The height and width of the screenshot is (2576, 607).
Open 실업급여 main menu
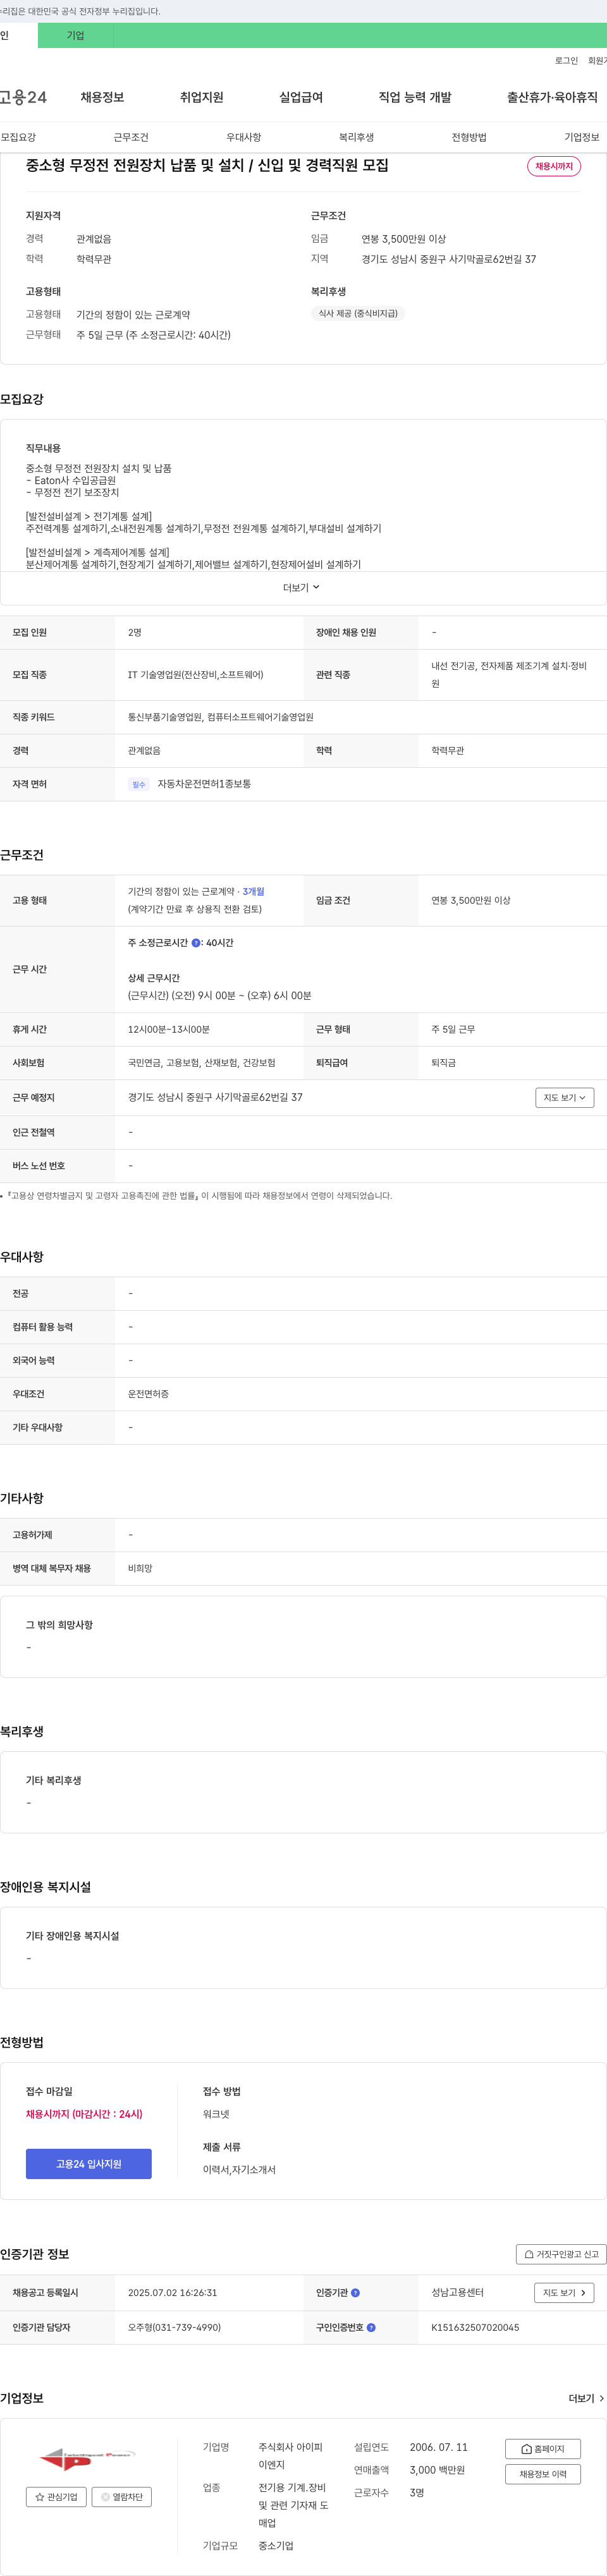[x=301, y=97]
